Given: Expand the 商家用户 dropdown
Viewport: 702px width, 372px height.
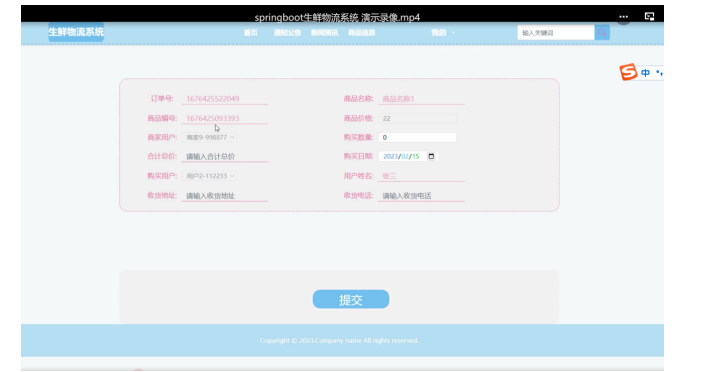Looking at the screenshot, I should click(209, 137).
